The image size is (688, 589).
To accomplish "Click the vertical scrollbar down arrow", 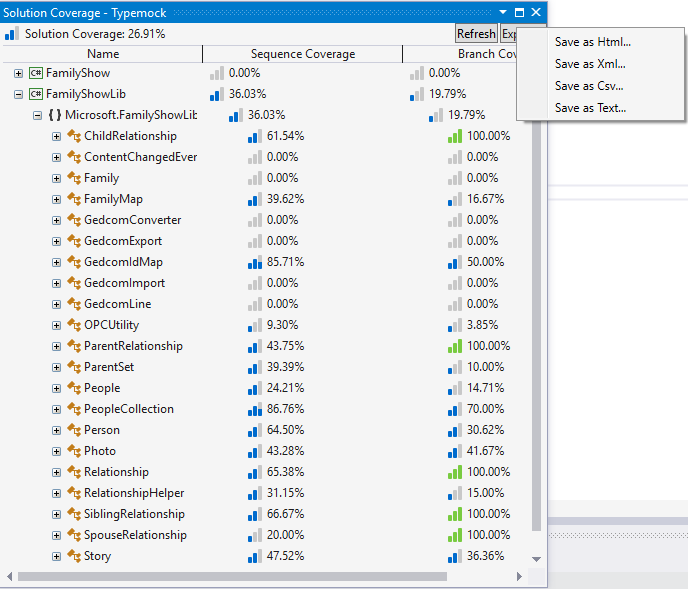I will (x=536, y=559).
